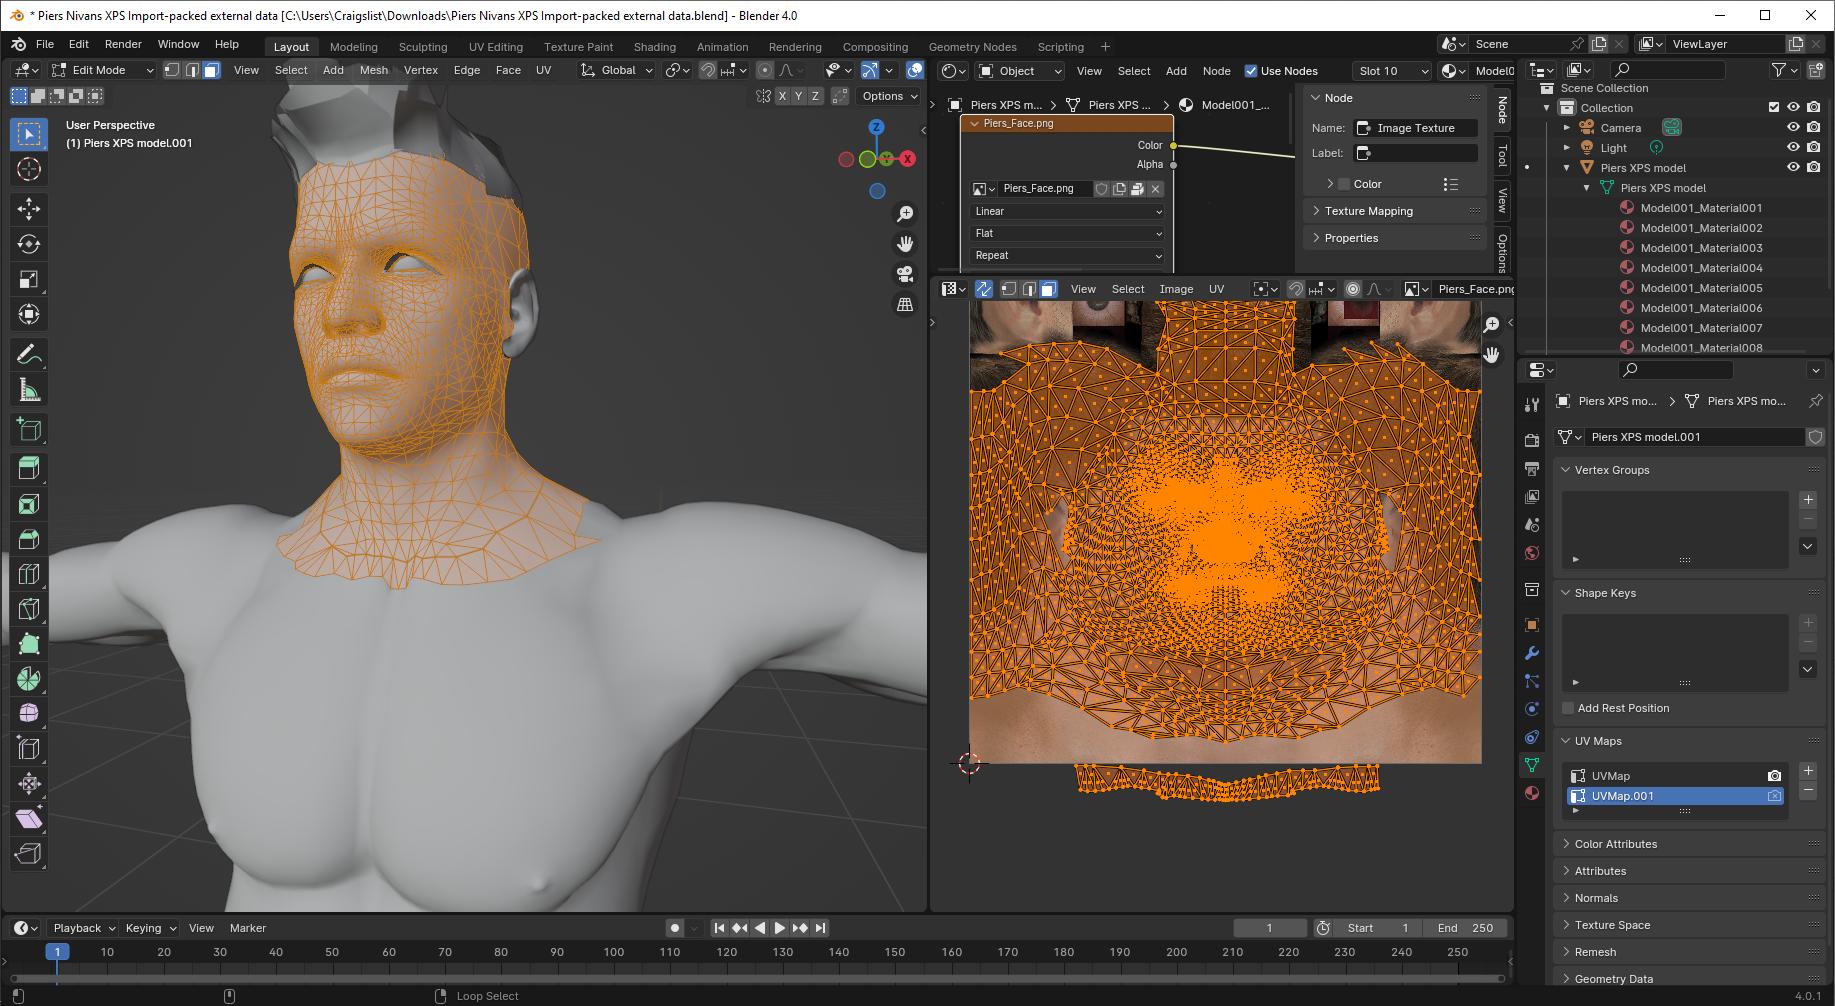Viewport: 1835px width, 1006px height.
Task: Hide the Light object in outliner
Action: [1793, 147]
